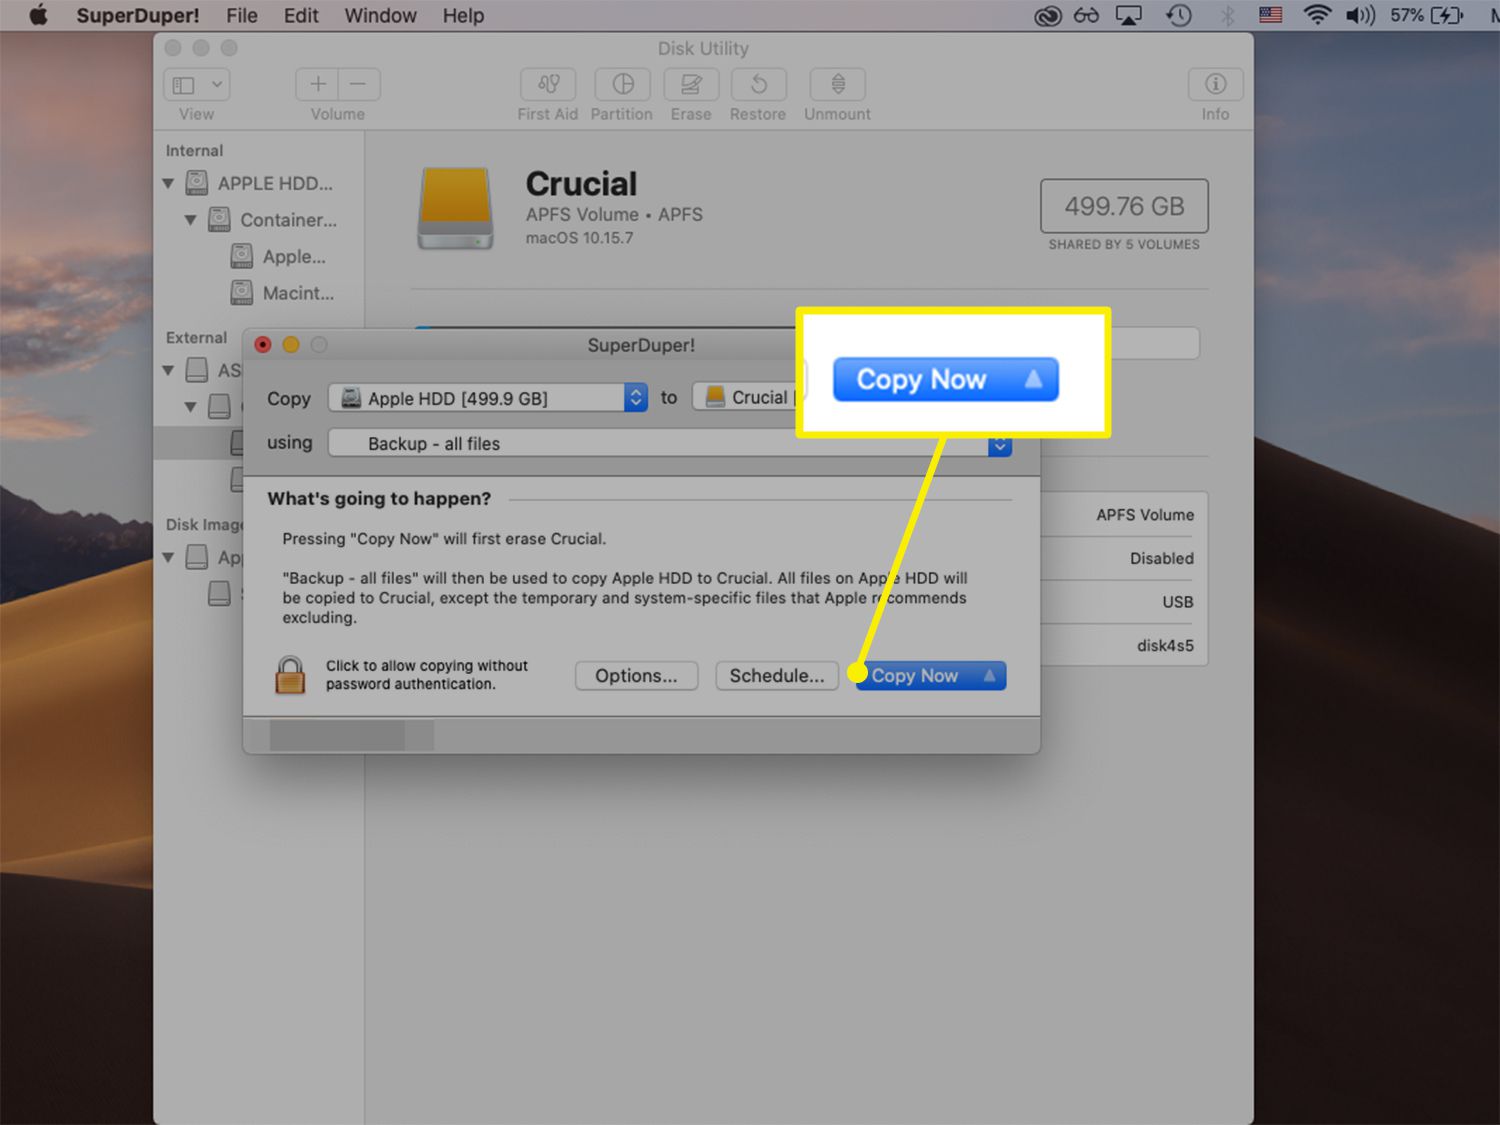
Task: Click the battery 57% status icon
Action: tap(1426, 15)
